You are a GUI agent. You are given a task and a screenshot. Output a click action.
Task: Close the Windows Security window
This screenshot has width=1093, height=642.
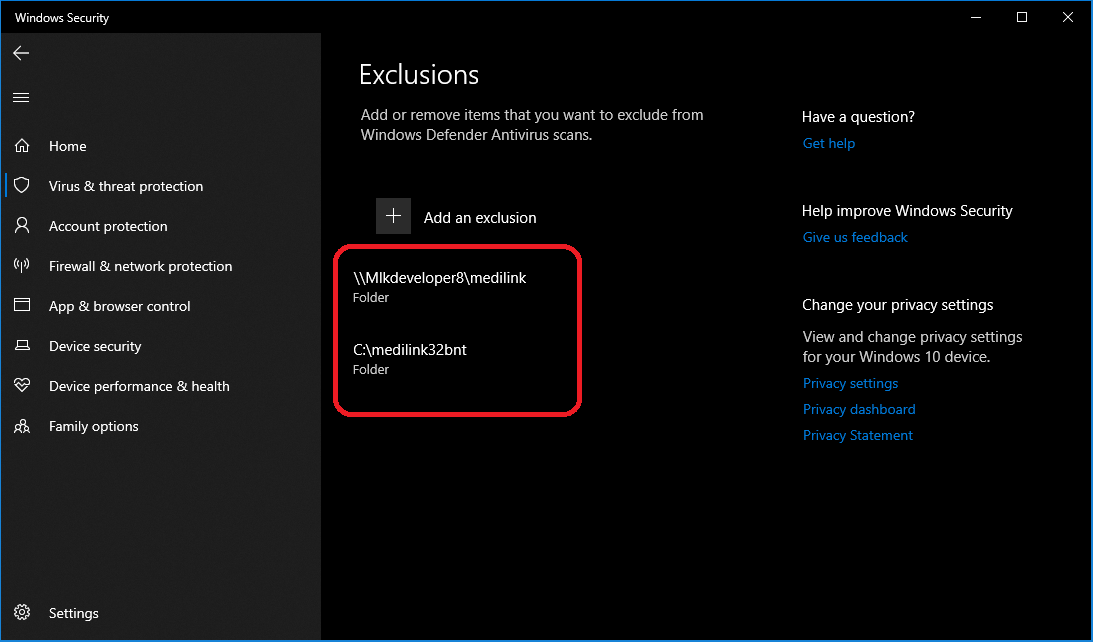coord(1068,17)
